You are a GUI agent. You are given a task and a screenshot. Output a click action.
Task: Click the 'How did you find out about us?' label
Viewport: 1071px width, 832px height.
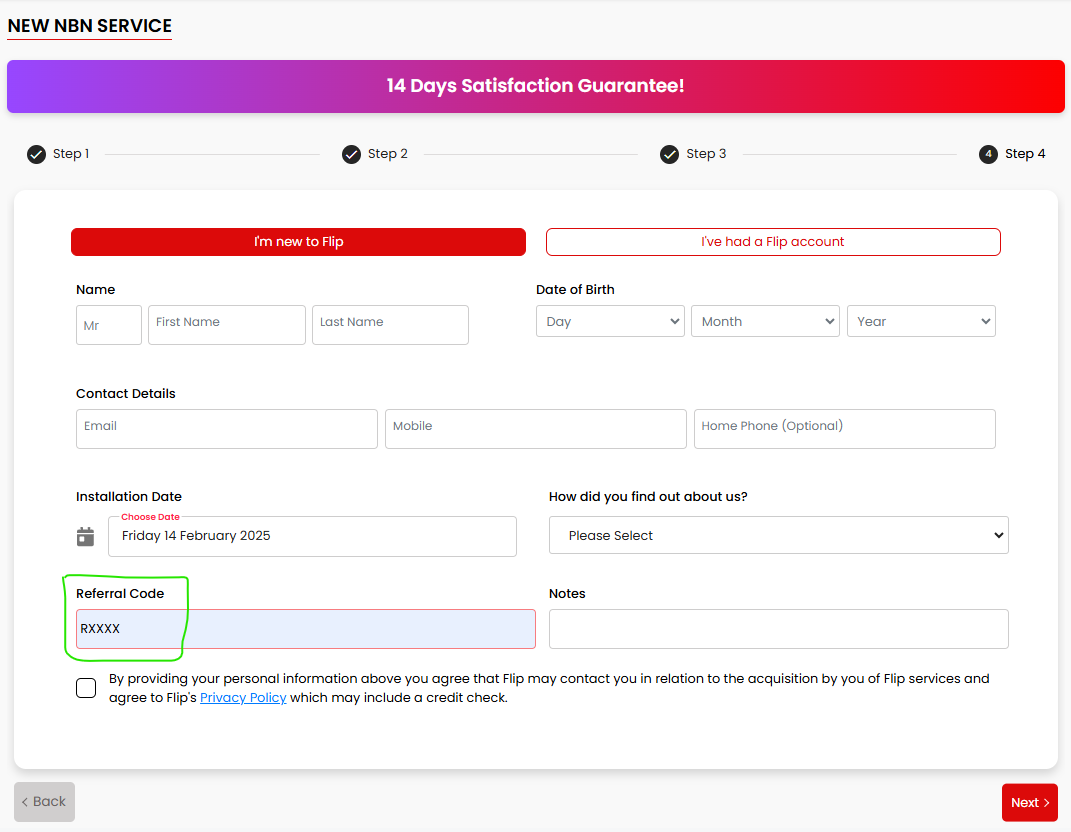648,497
